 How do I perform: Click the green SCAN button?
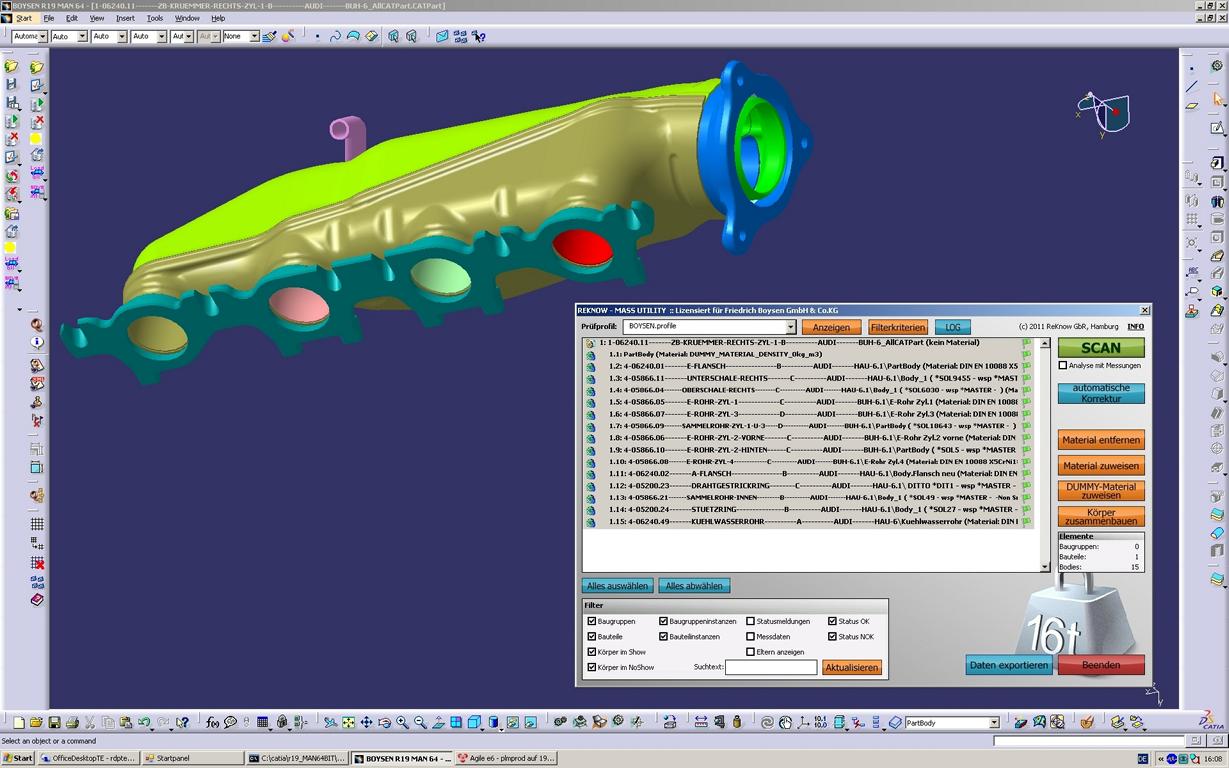pyautogui.click(x=1101, y=348)
